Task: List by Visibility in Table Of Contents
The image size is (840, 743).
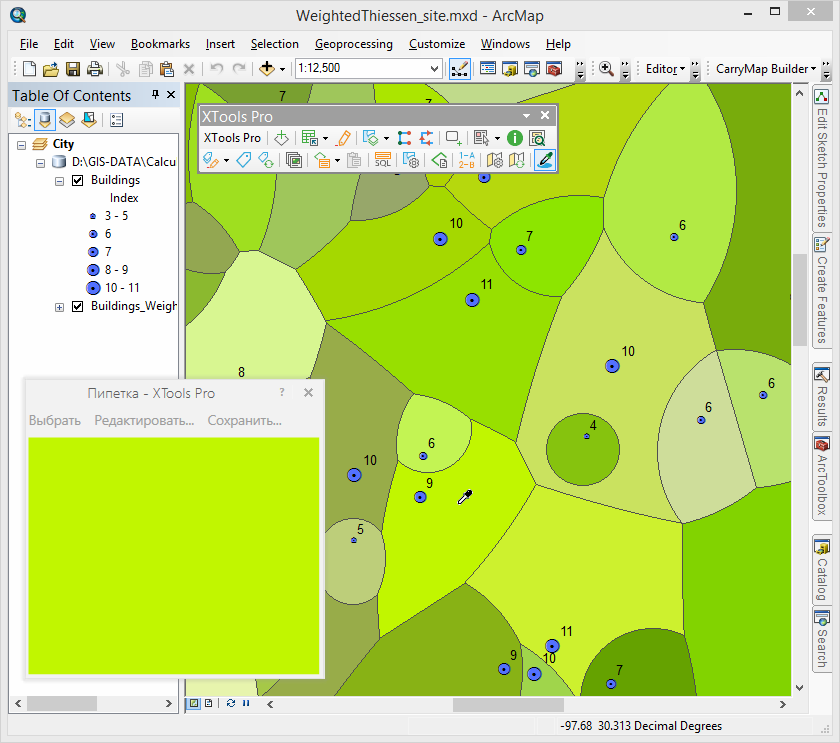Action: tap(67, 120)
